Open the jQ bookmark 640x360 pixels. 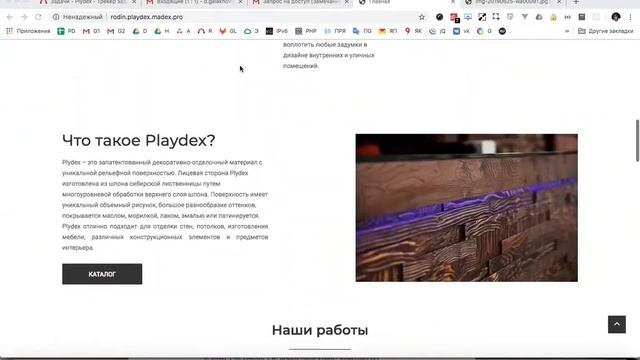[438, 31]
